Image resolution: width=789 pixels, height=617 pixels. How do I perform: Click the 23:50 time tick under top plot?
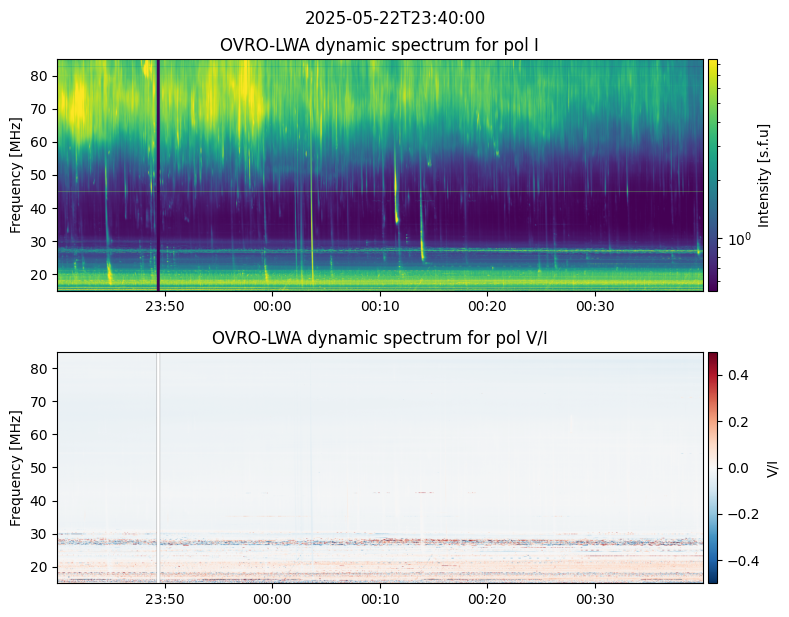click(x=165, y=306)
